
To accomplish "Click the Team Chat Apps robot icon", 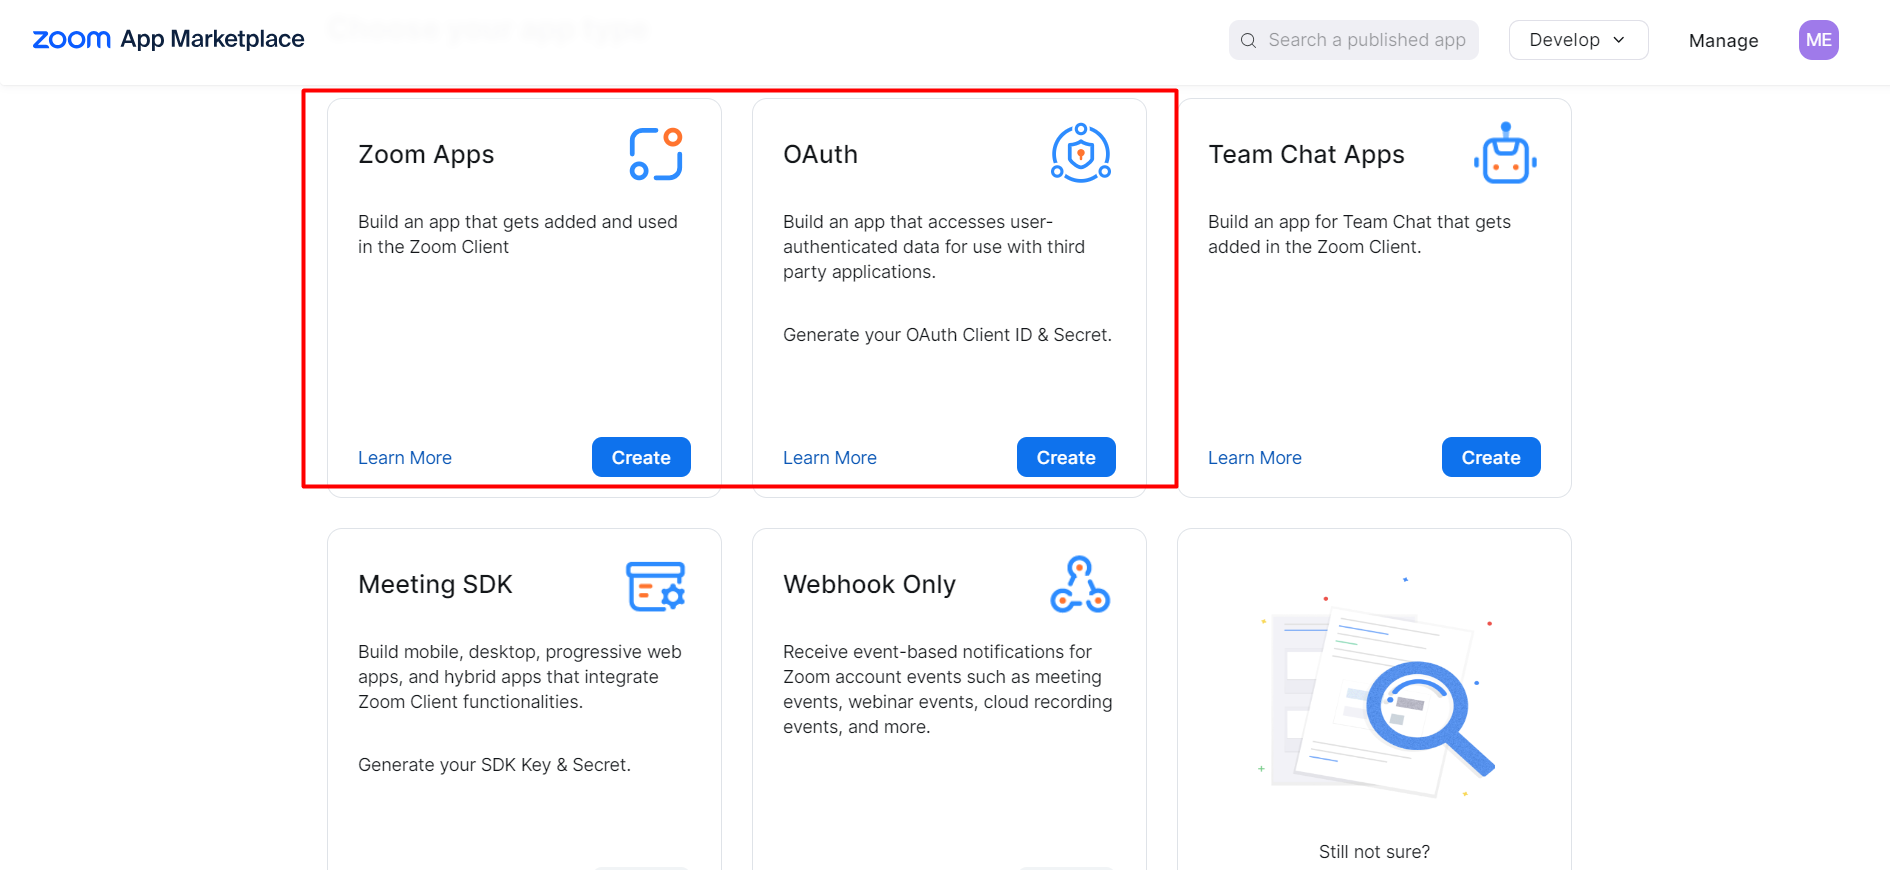I will (x=1505, y=154).
